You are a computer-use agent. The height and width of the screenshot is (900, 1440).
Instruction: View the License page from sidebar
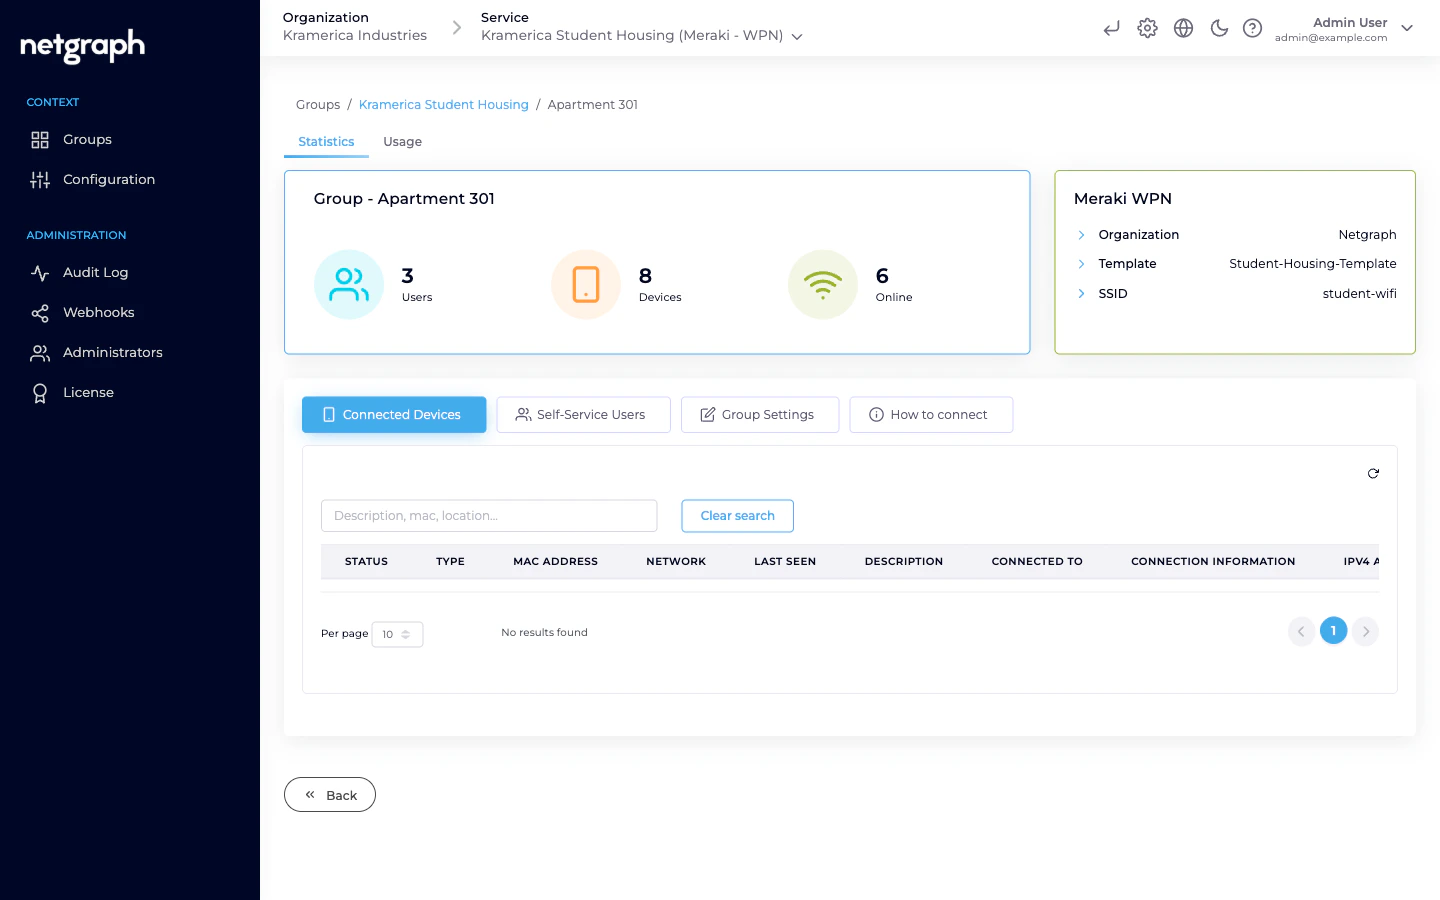[88, 392]
